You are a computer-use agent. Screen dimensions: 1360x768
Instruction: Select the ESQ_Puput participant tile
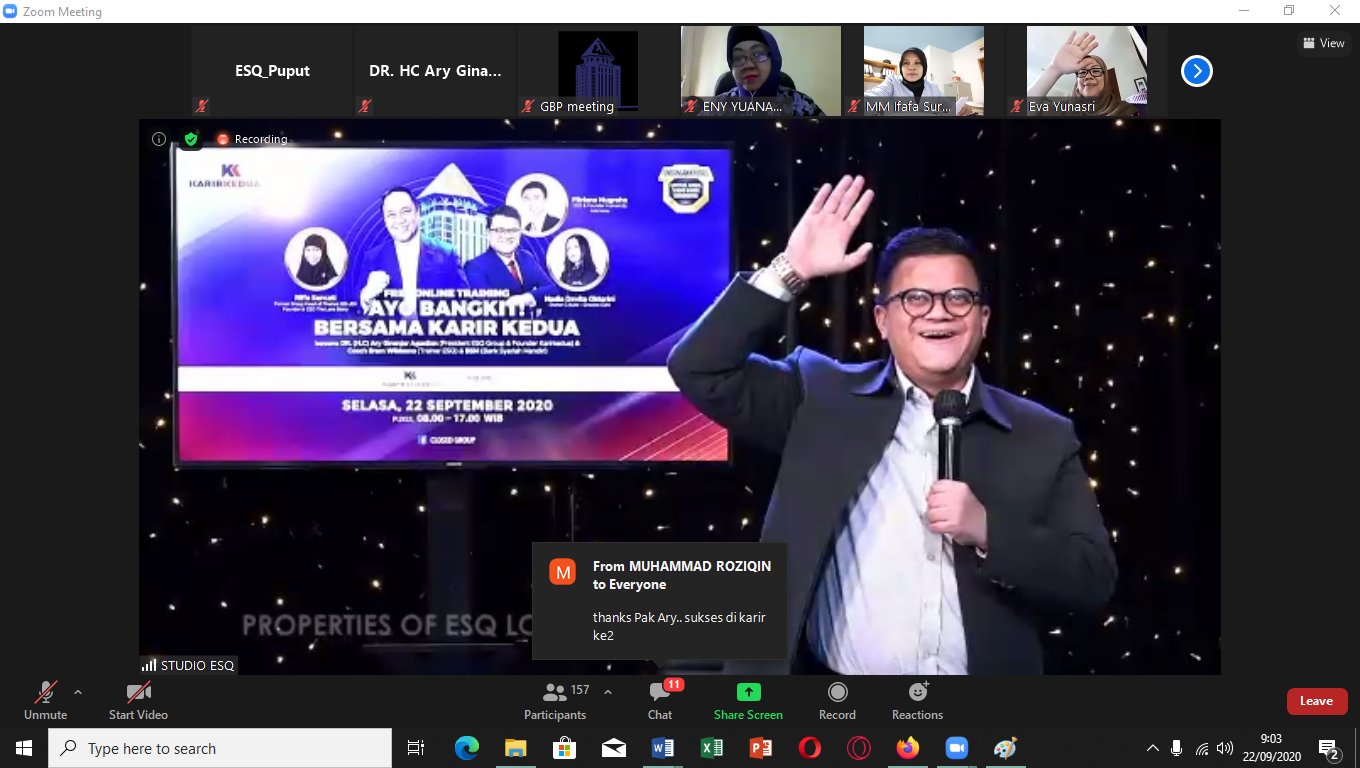point(272,71)
